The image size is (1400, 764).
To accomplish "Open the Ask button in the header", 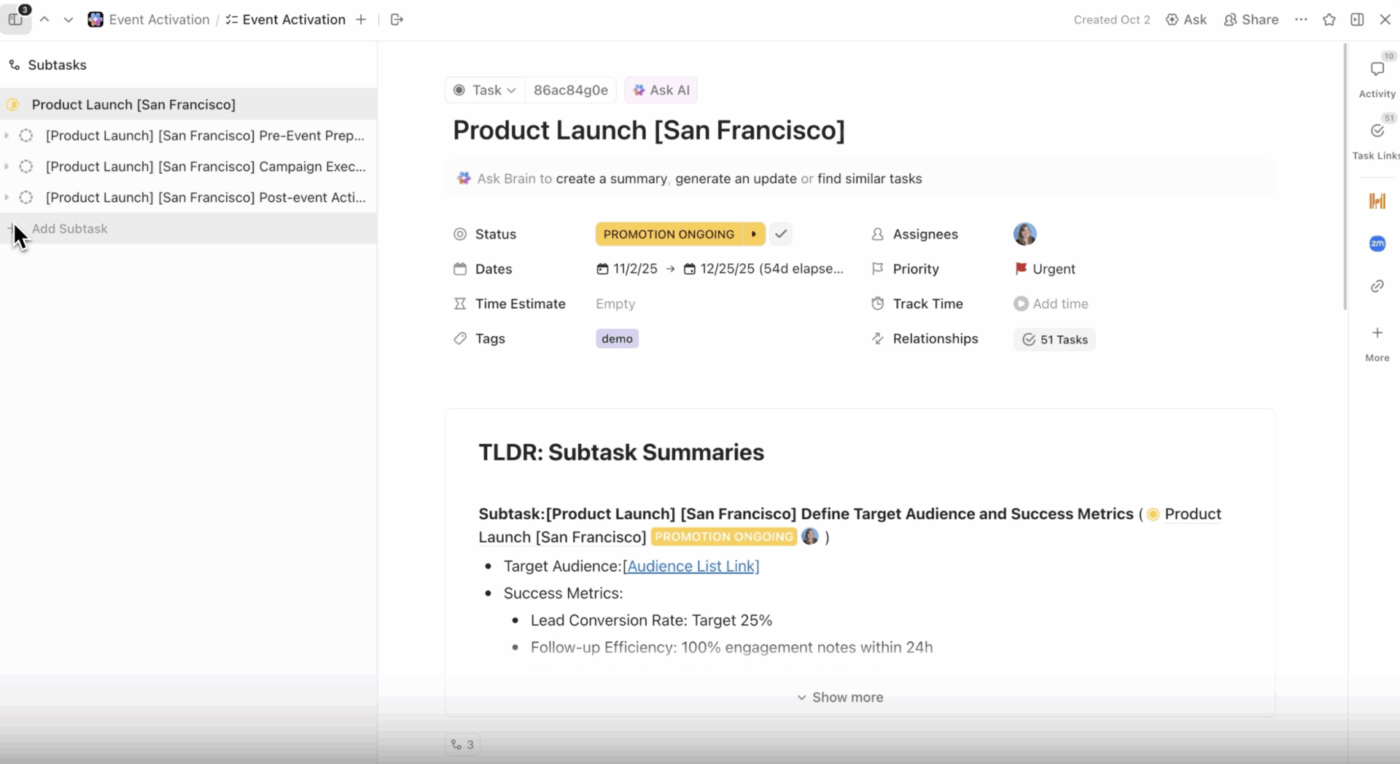I will [x=1186, y=19].
